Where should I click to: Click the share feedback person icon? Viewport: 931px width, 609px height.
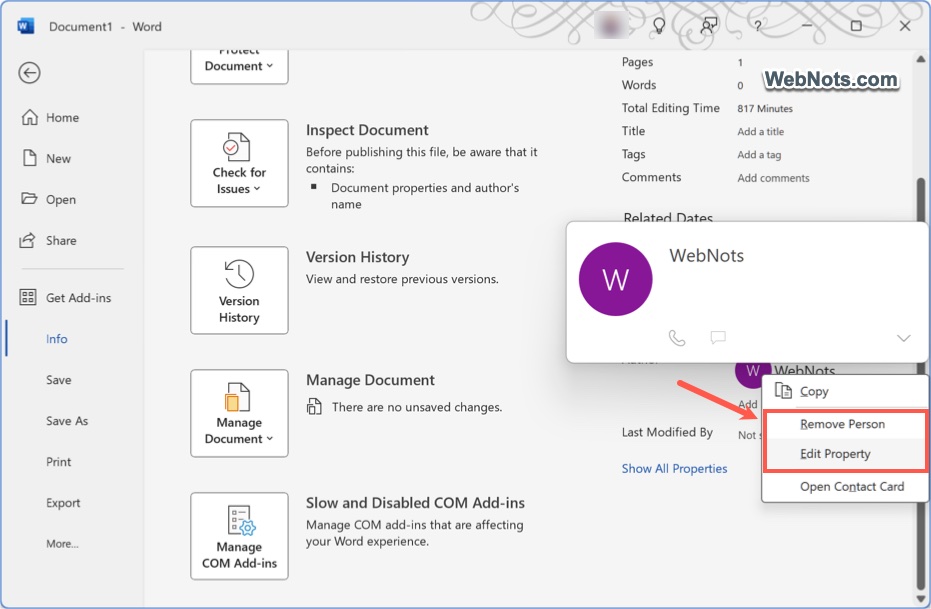coord(708,26)
